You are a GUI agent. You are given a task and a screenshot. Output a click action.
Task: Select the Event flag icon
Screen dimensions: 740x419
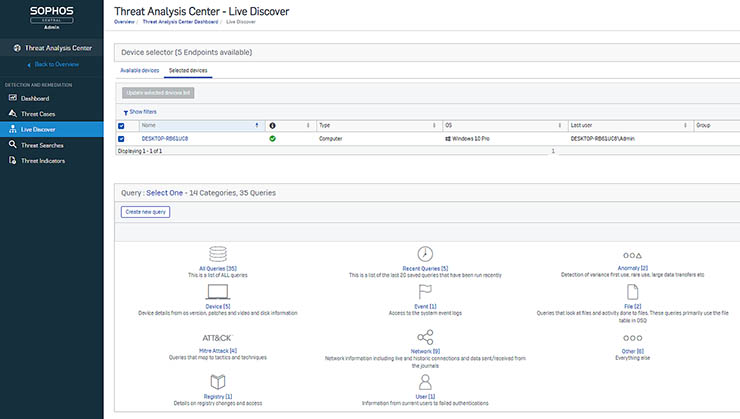[x=425, y=292]
